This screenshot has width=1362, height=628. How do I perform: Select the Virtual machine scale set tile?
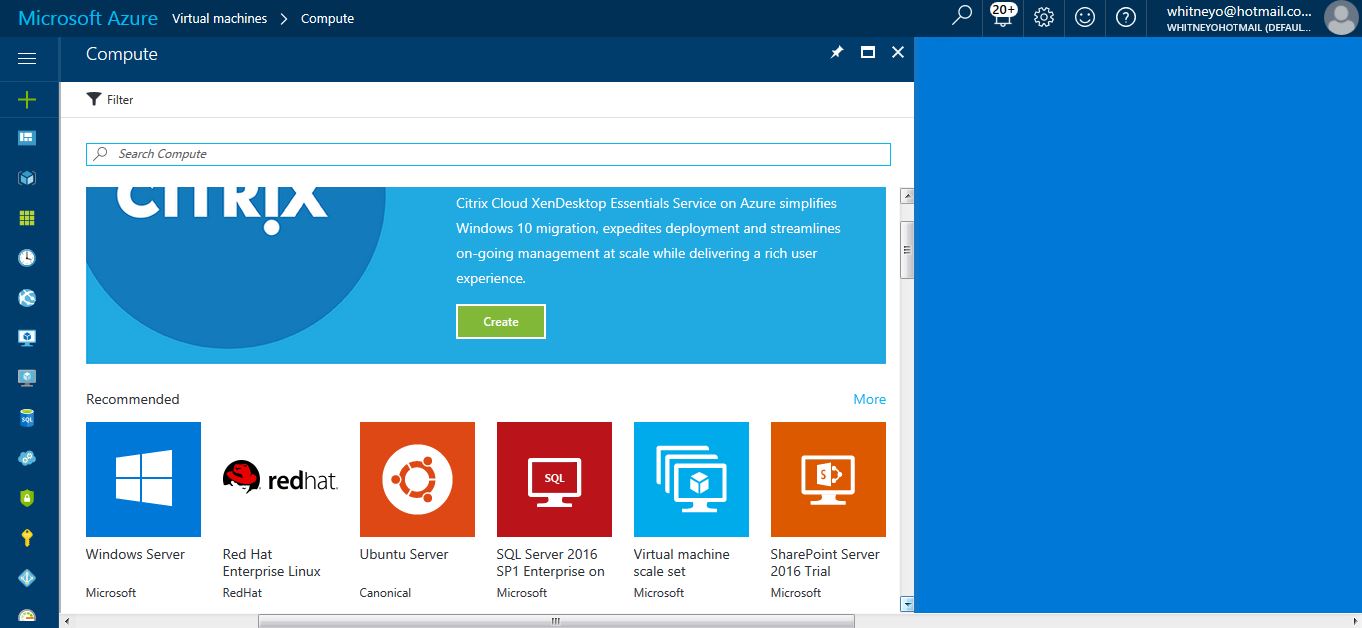[691, 510]
